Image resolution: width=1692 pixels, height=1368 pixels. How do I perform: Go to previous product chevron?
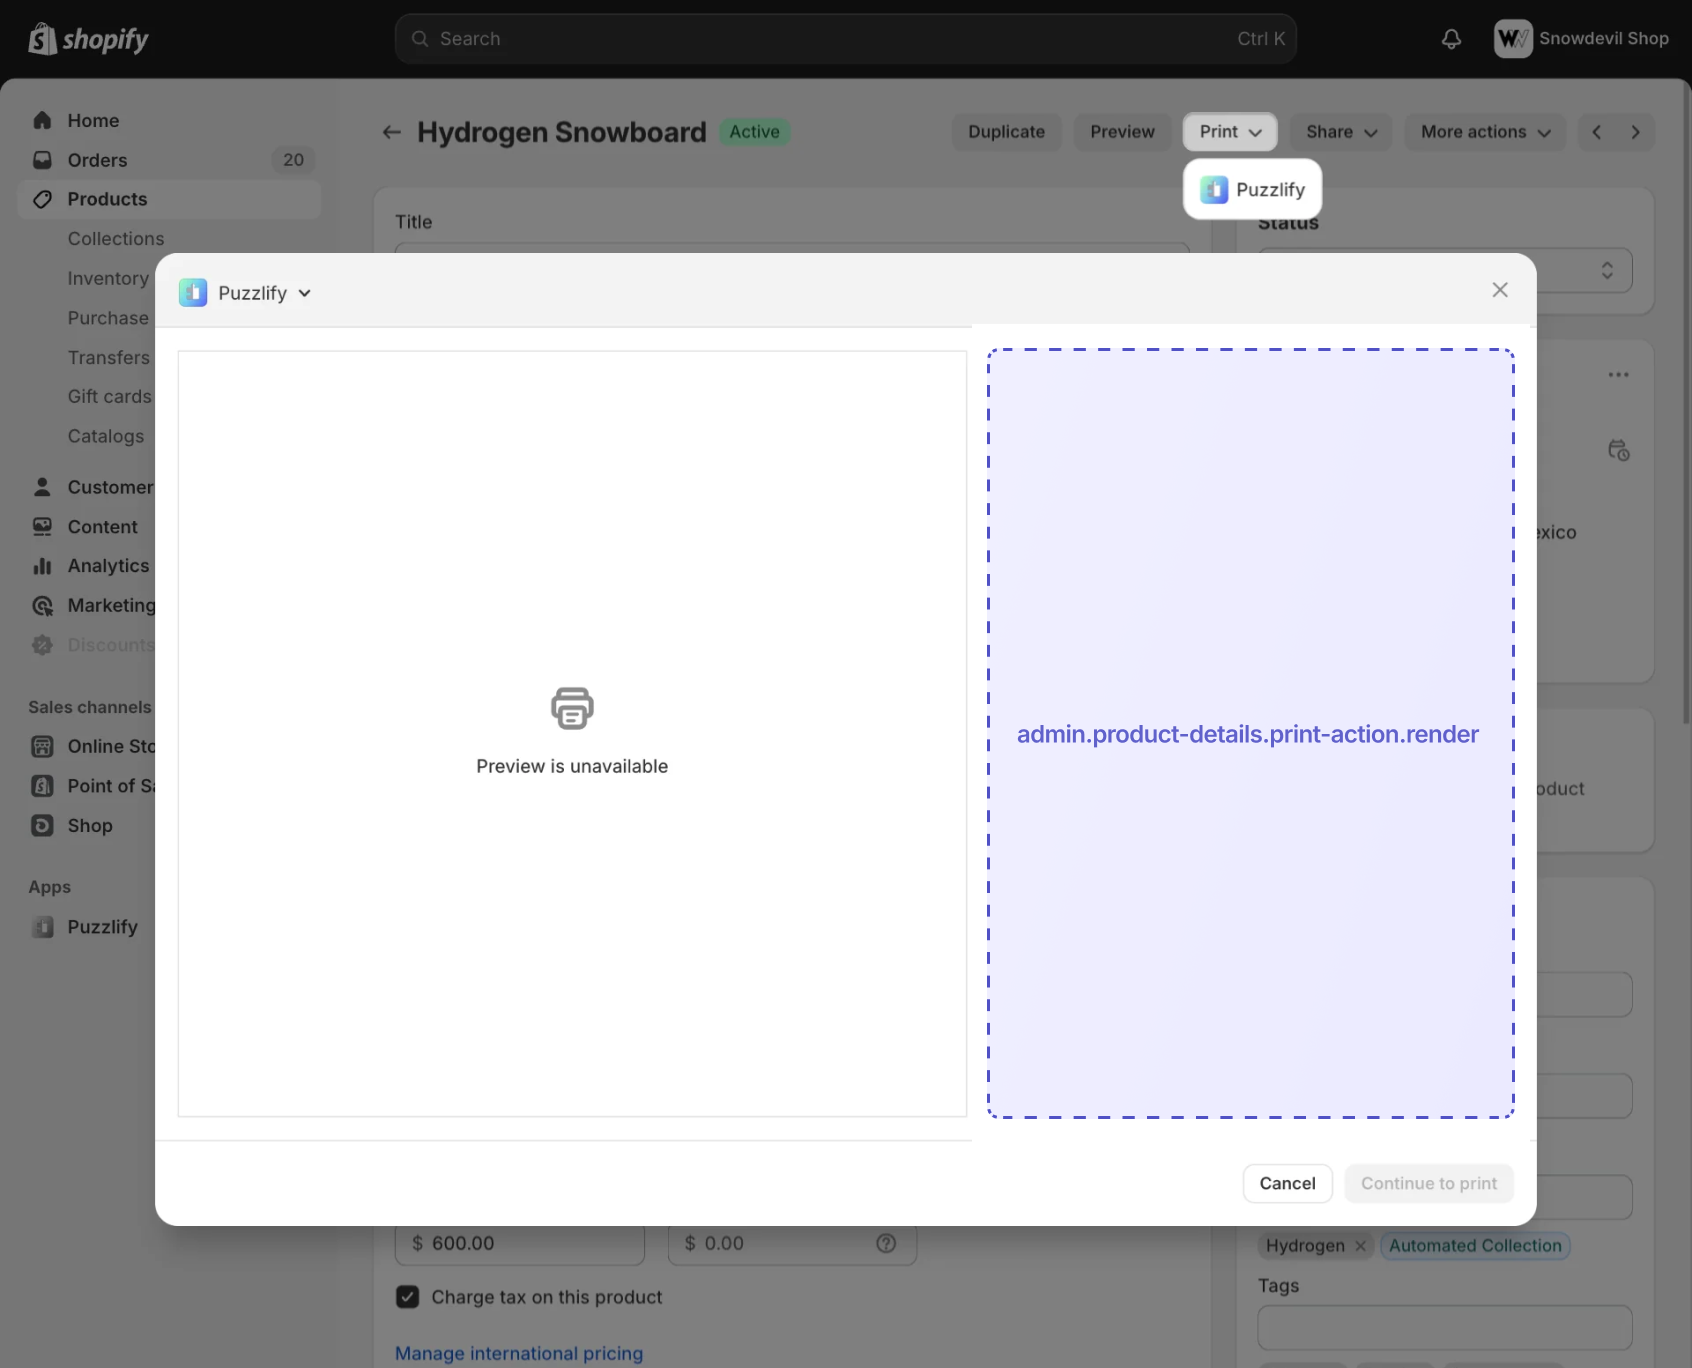pyautogui.click(x=1597, y=132)
